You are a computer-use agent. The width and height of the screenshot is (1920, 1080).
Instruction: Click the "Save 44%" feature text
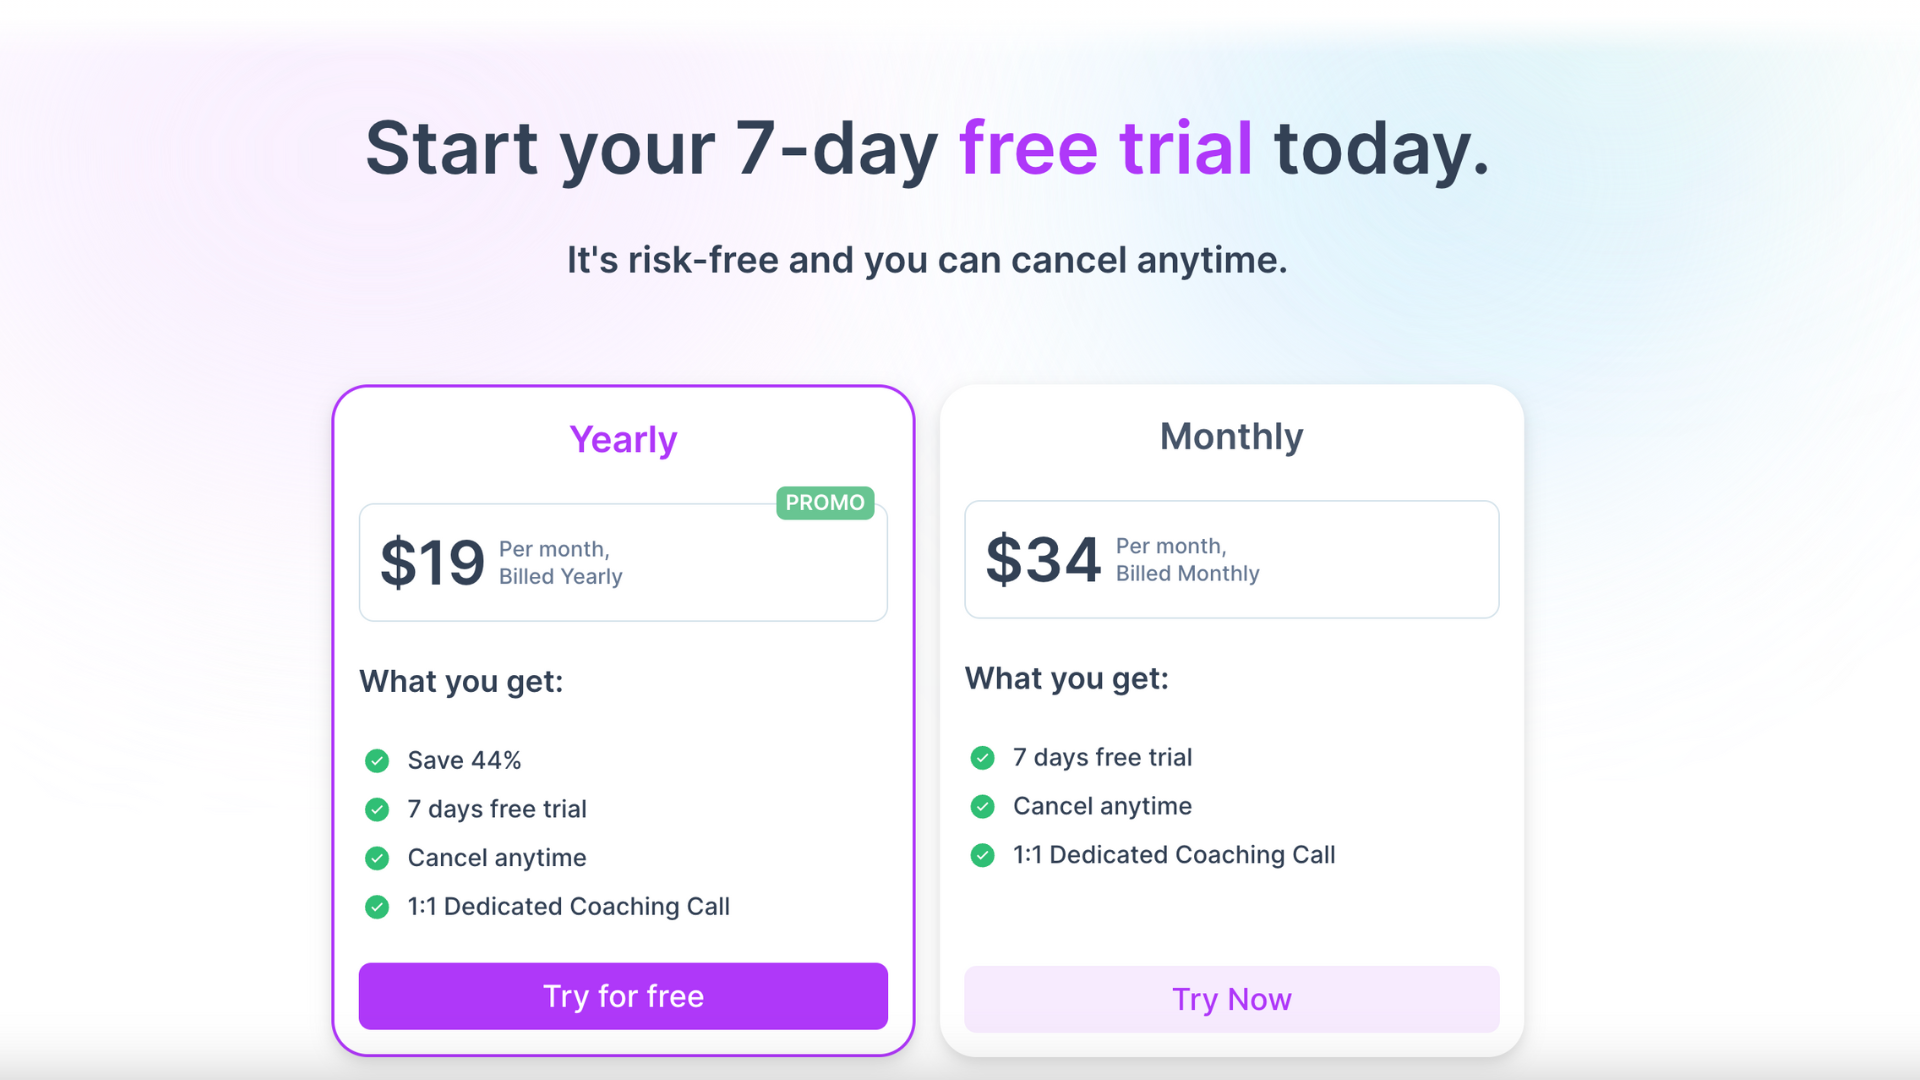464,761
